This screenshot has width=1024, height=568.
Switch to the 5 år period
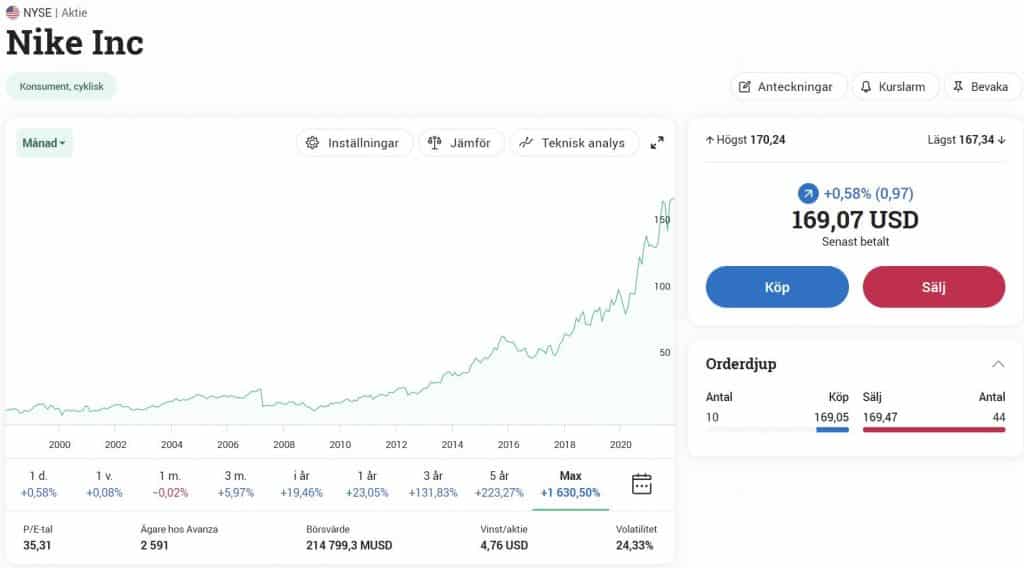pos(499,484)
